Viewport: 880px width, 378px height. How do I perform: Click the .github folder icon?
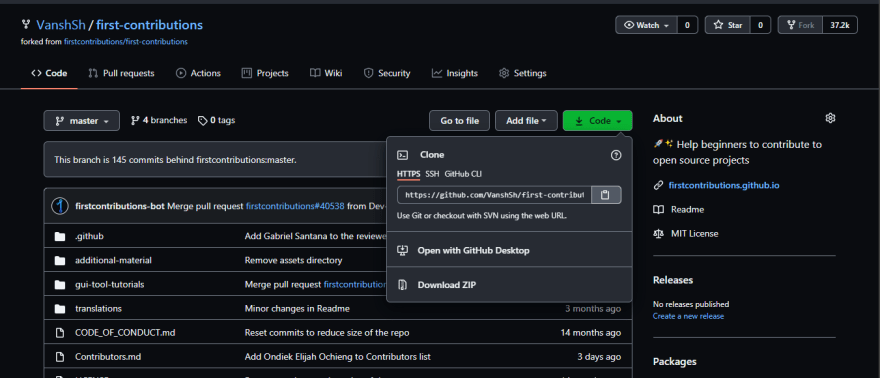60,237
